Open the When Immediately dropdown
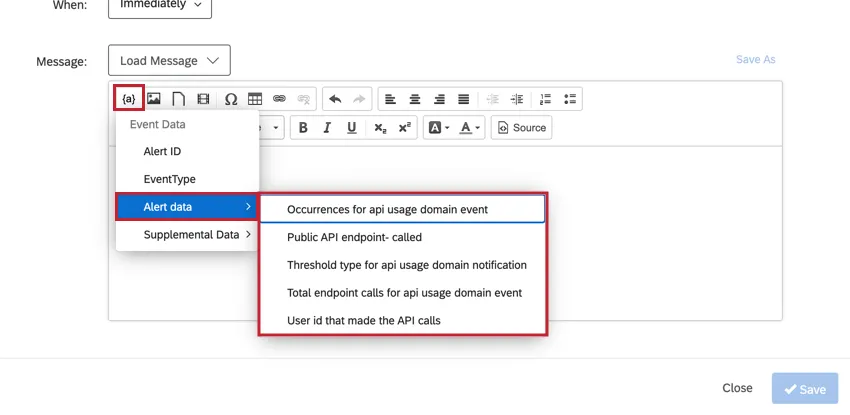Image resolution: width=850 pixels, height=415 pixels. (x=160, y=5)
